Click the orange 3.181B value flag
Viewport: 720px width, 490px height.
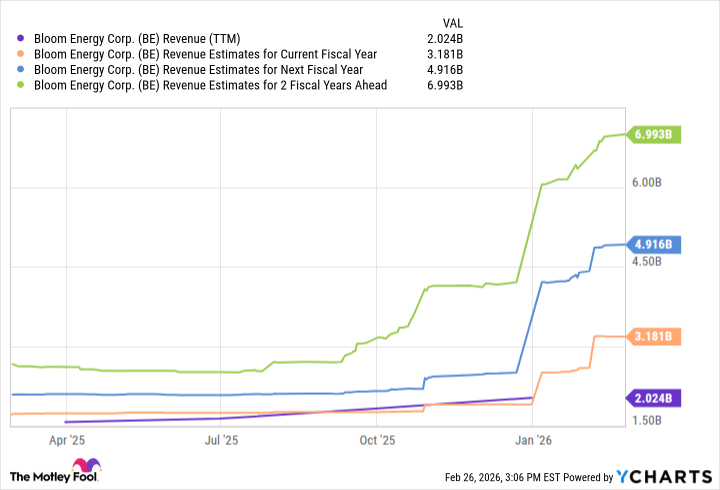coord(653,336)
